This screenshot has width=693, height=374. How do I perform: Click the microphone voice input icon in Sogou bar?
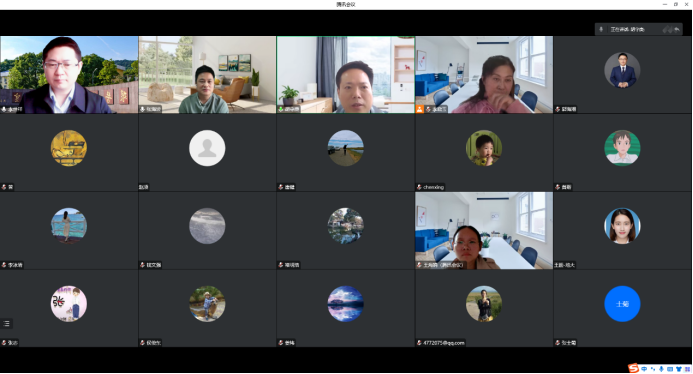(x=661, y=369)
